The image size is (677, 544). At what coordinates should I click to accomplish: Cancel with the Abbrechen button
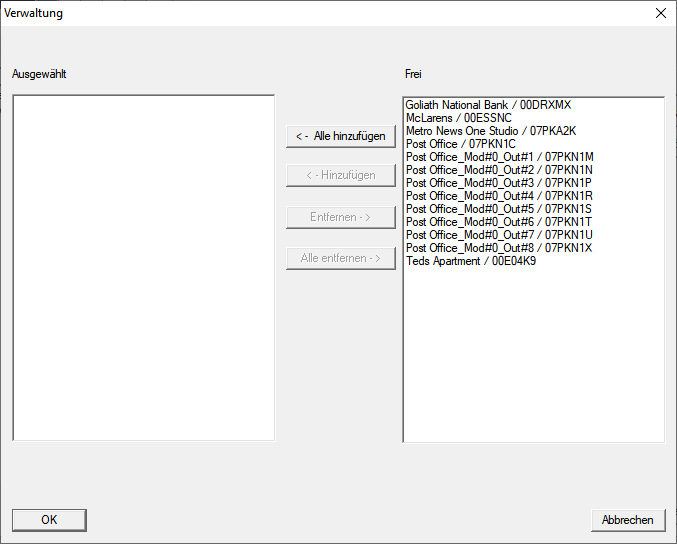[627, 520]
